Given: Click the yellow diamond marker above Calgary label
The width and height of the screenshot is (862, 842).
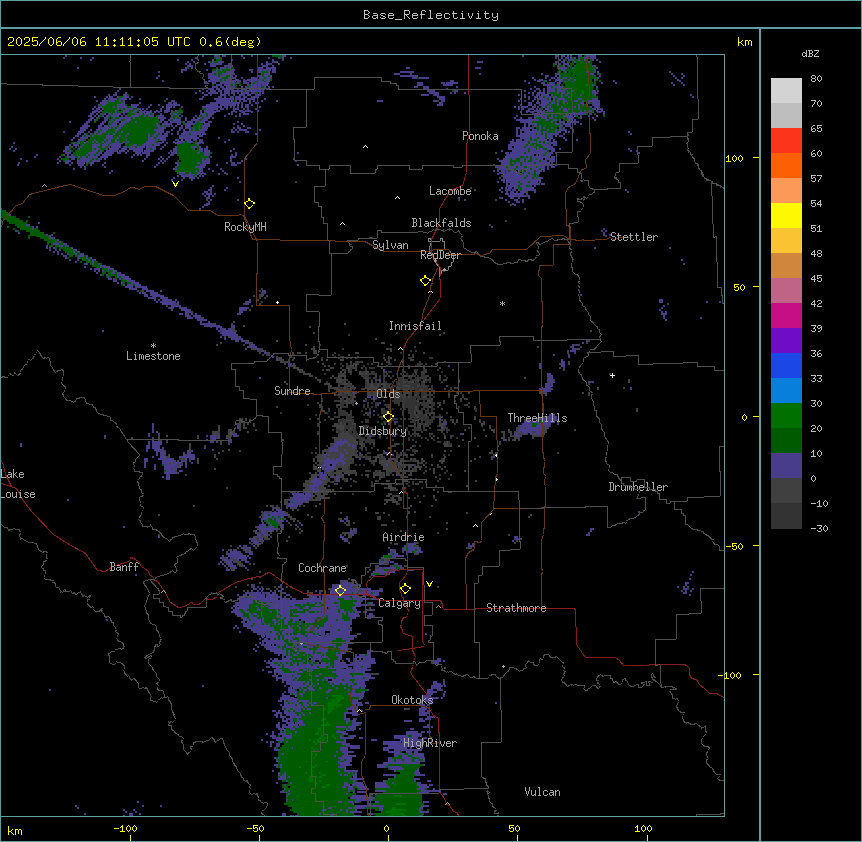Looking at the screenshot, I should coord(405,589).
